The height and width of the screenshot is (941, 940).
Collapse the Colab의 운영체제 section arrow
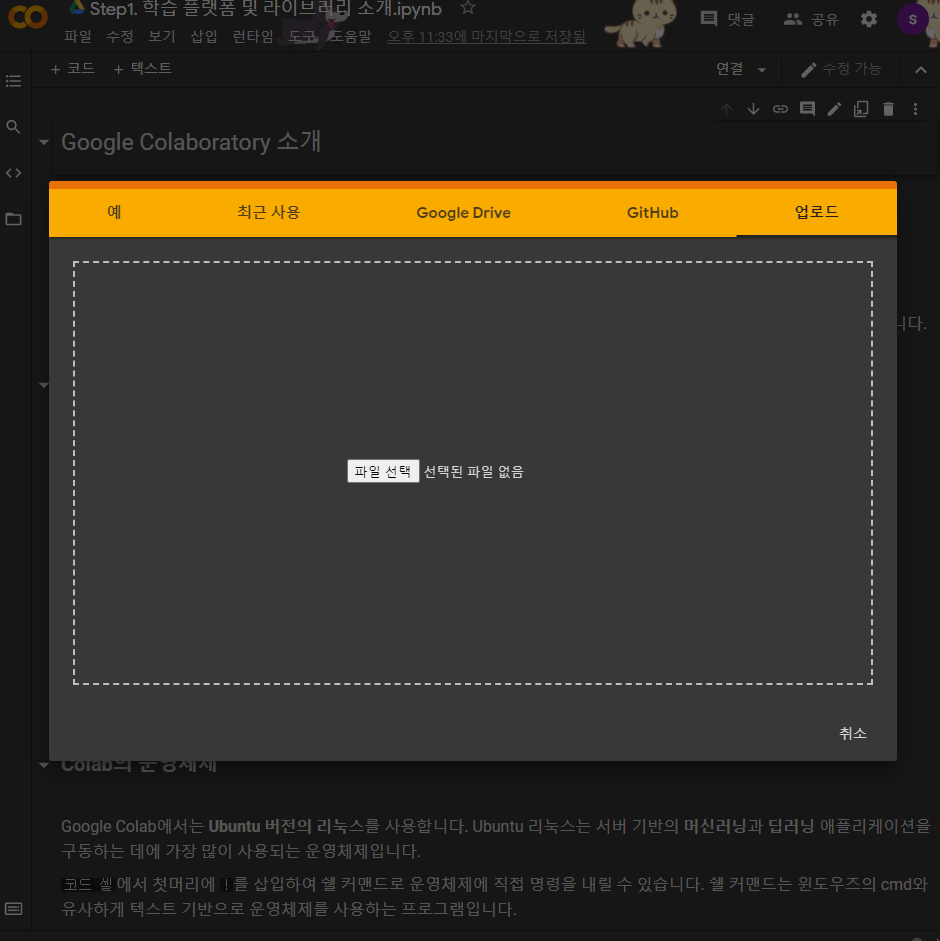pos(44,765)
